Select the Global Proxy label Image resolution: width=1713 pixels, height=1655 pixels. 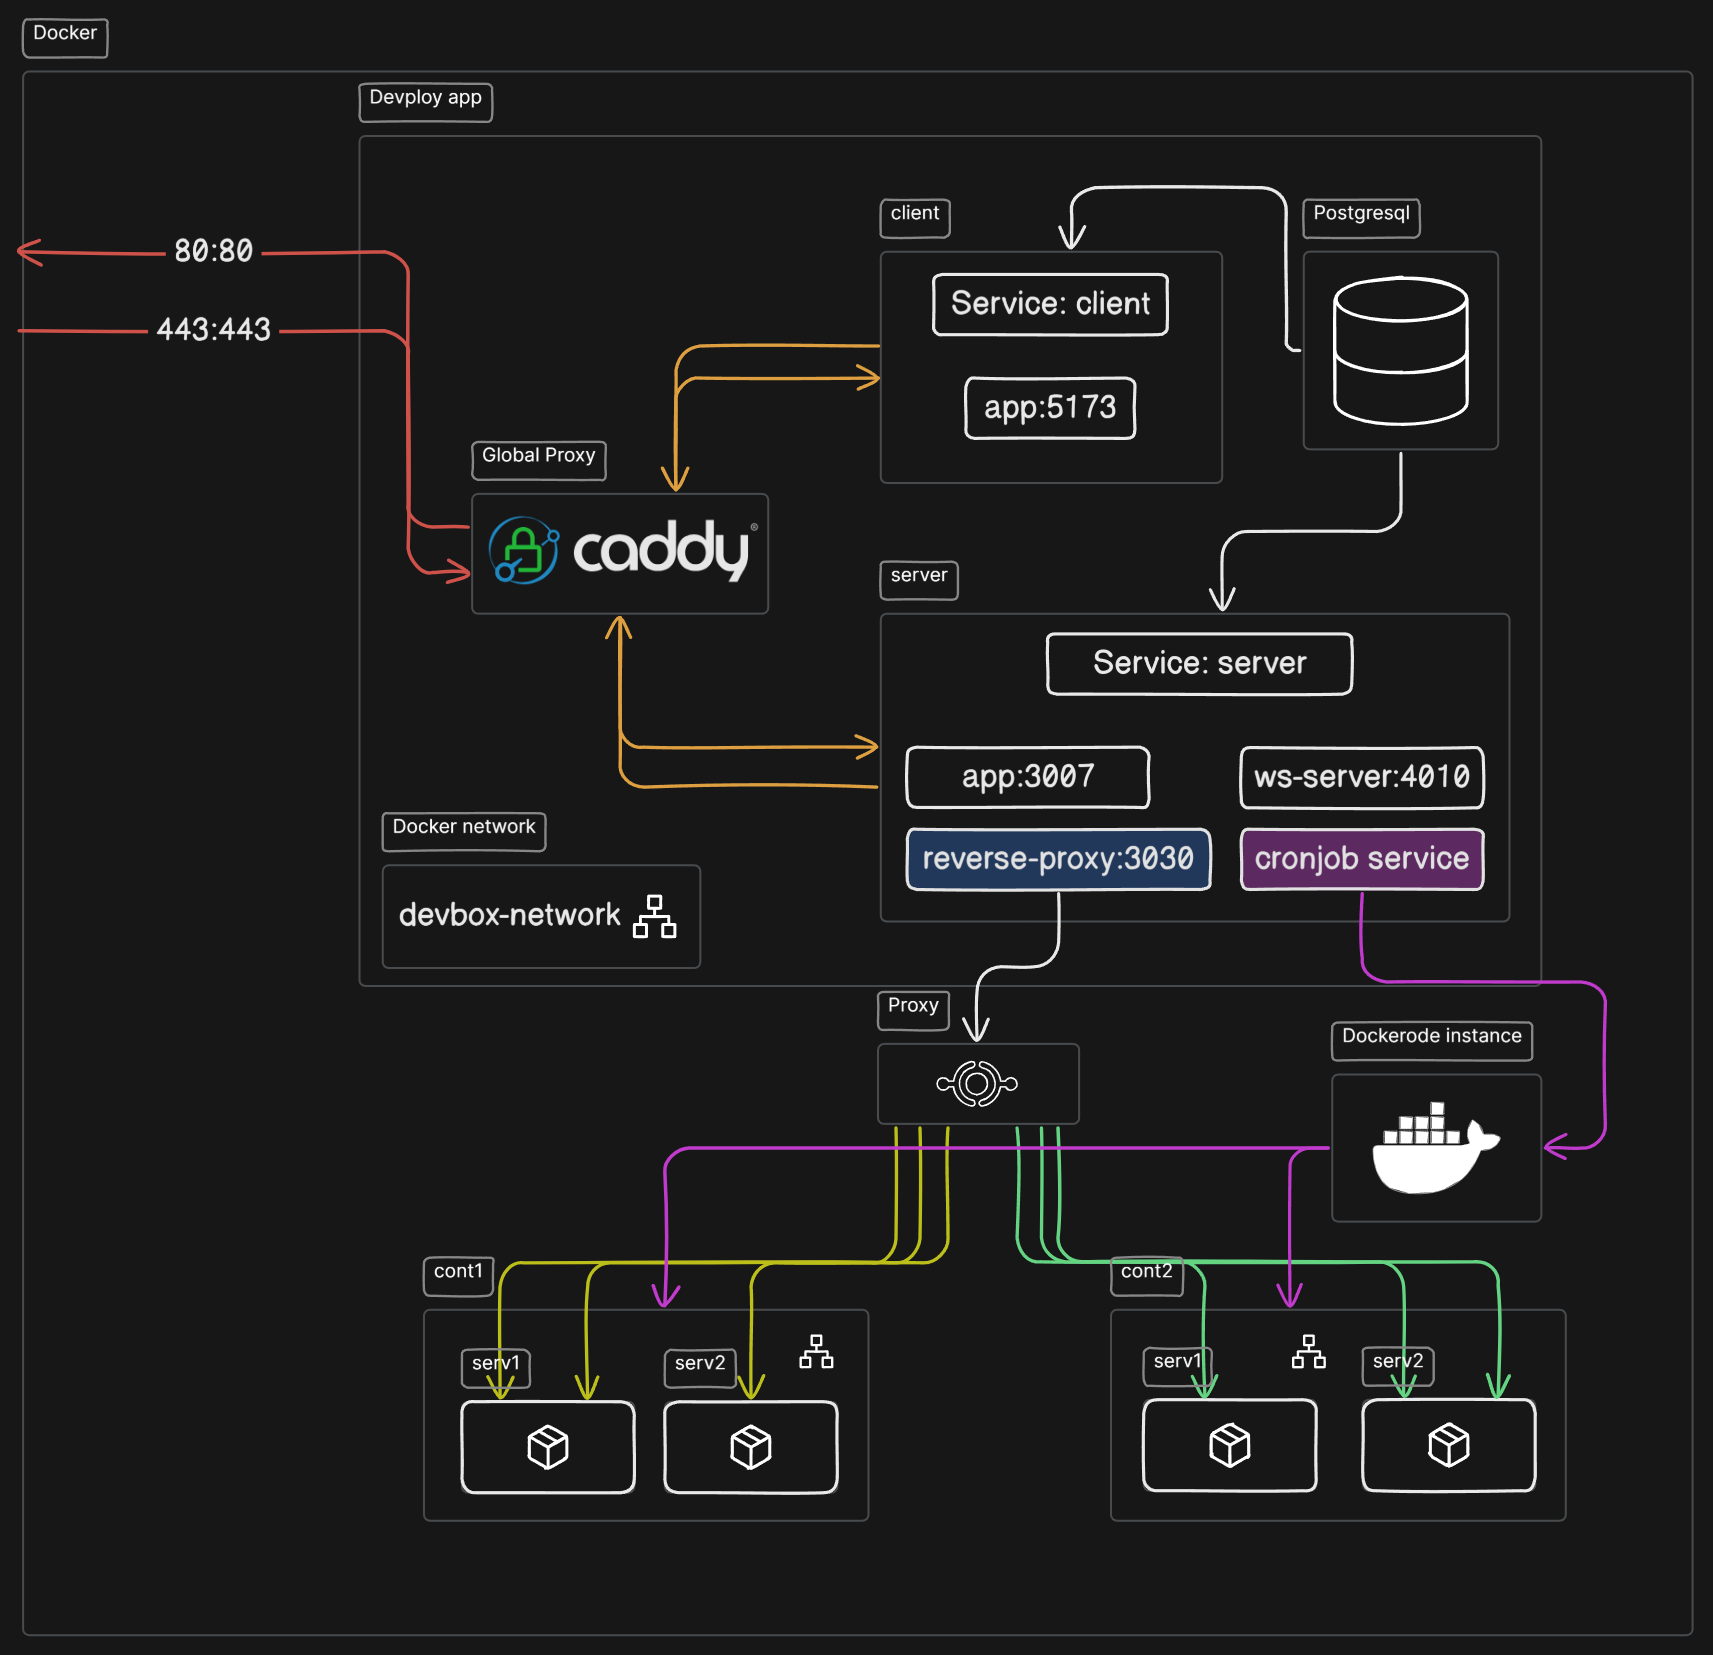pyautogui.click(x=539, y=460)
